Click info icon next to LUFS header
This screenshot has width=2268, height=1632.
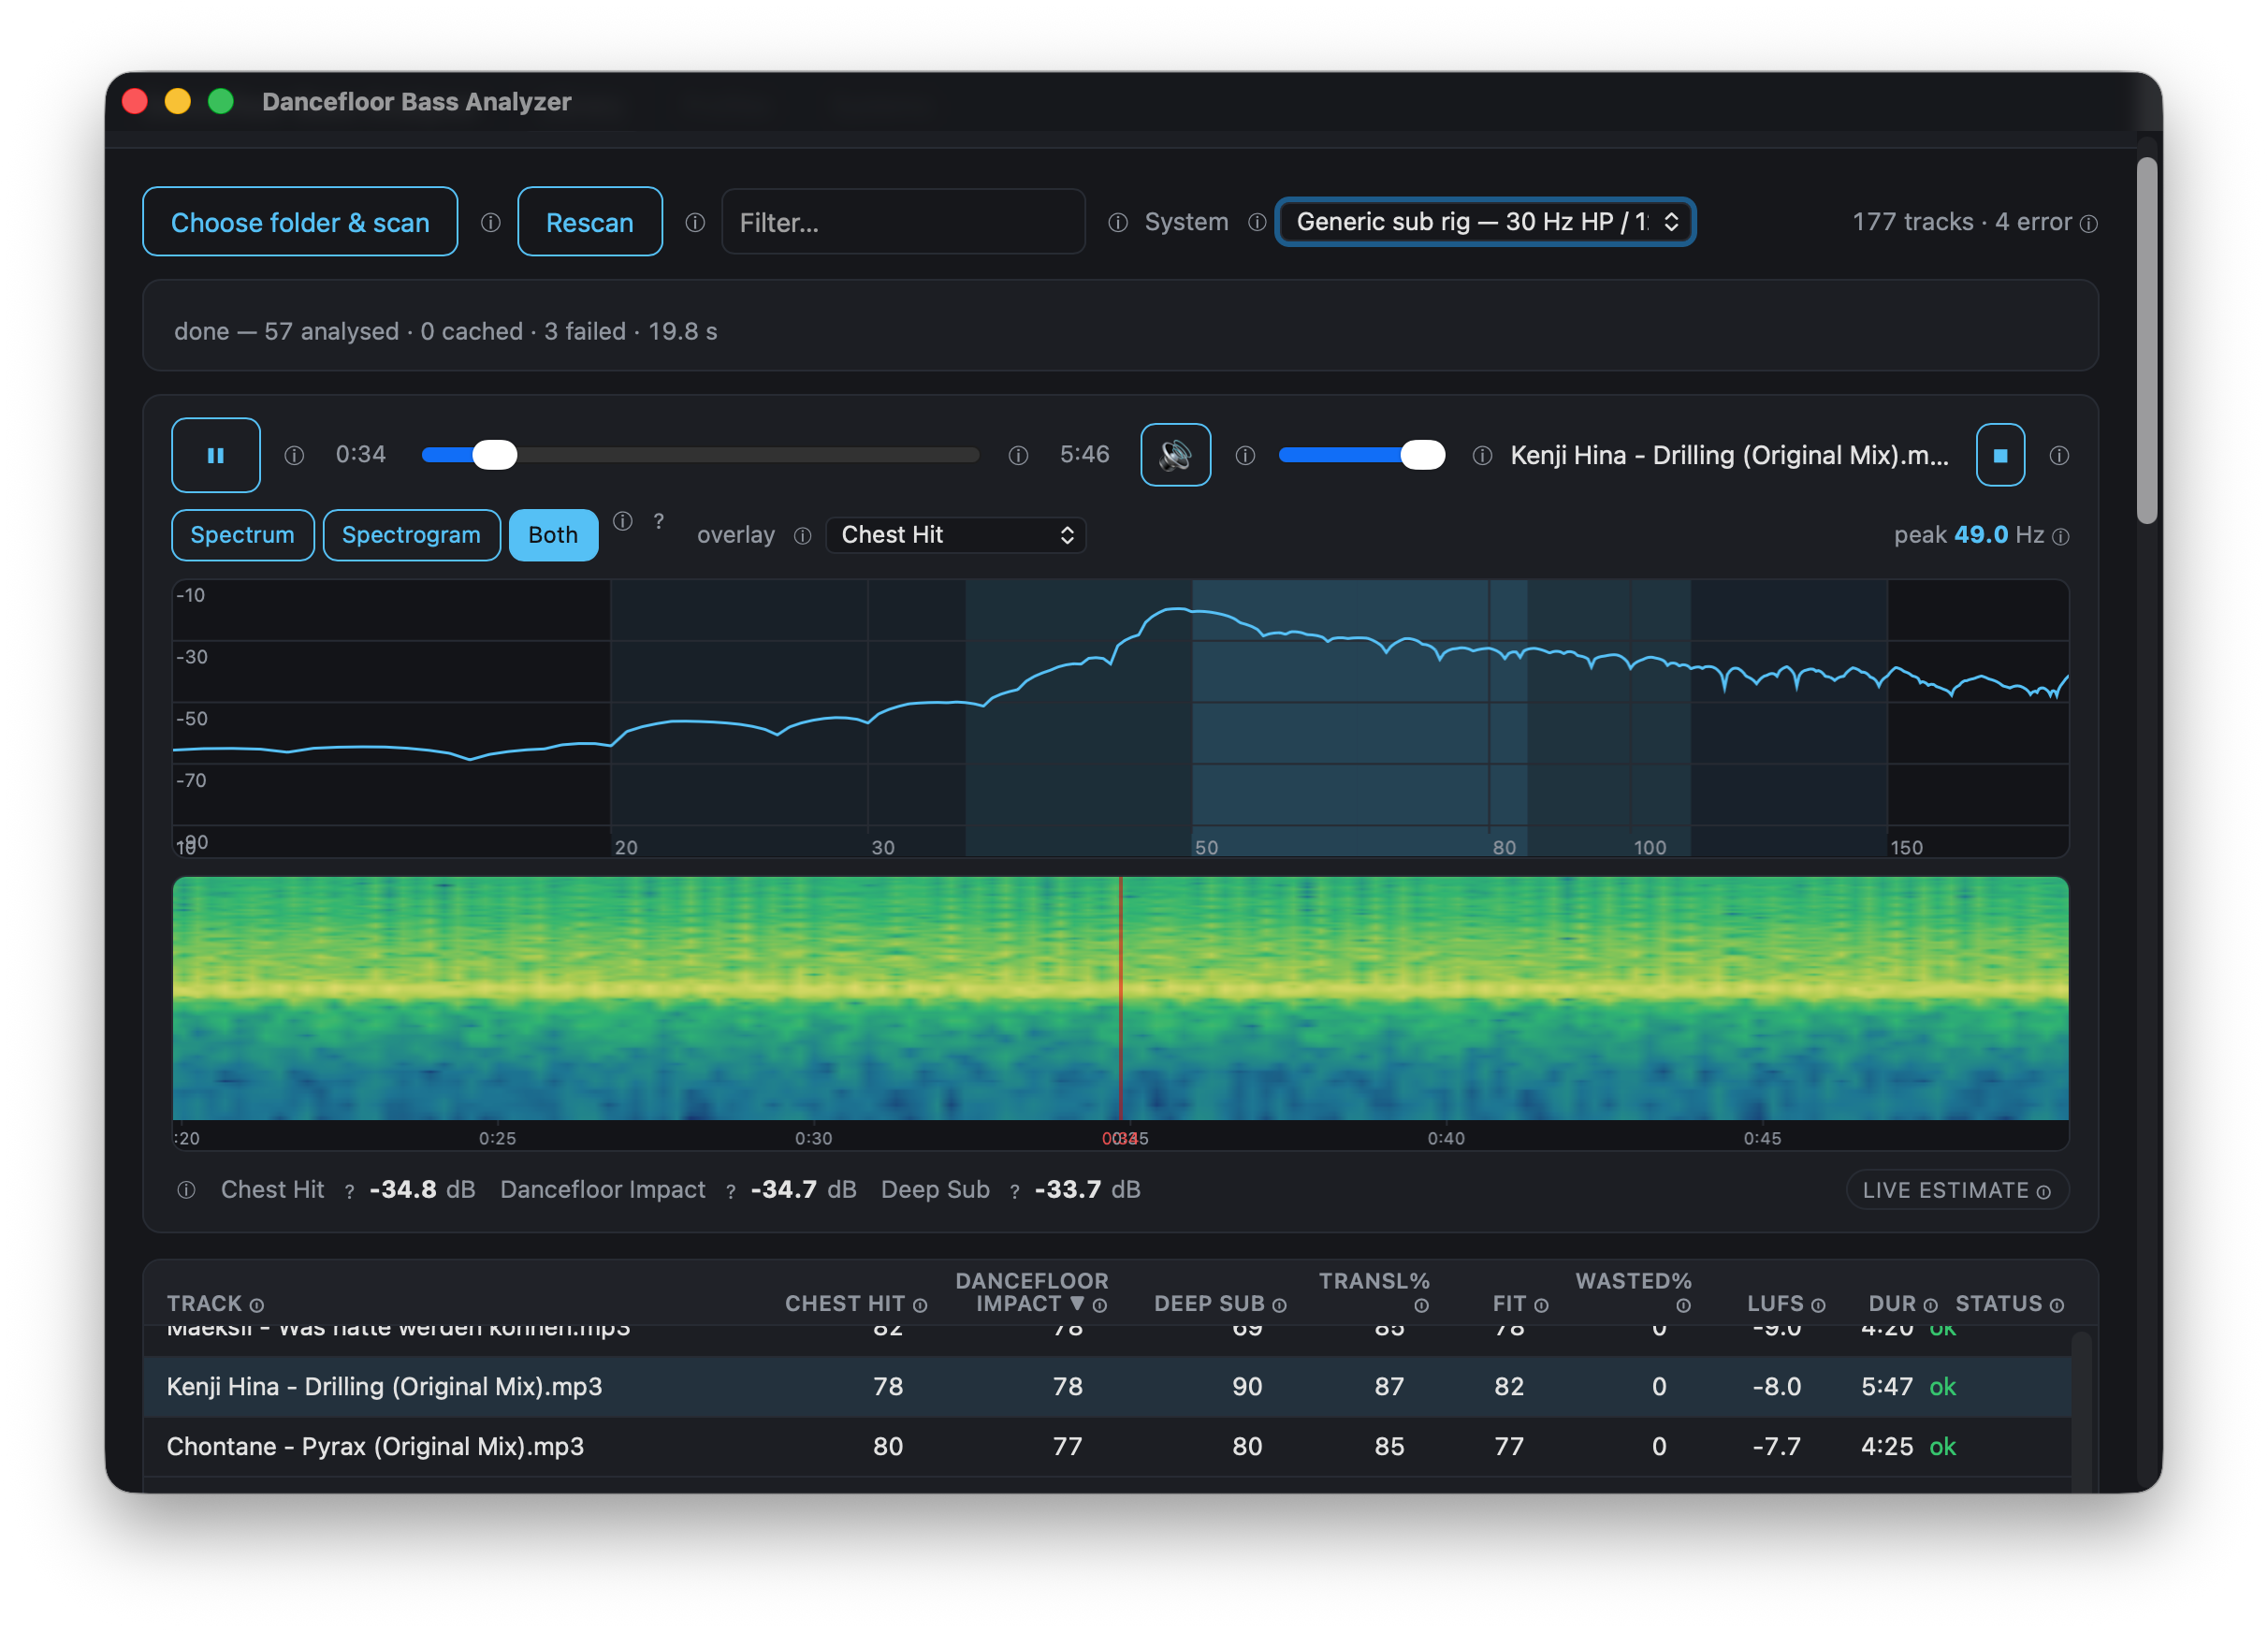[x=1818, y=1306]
